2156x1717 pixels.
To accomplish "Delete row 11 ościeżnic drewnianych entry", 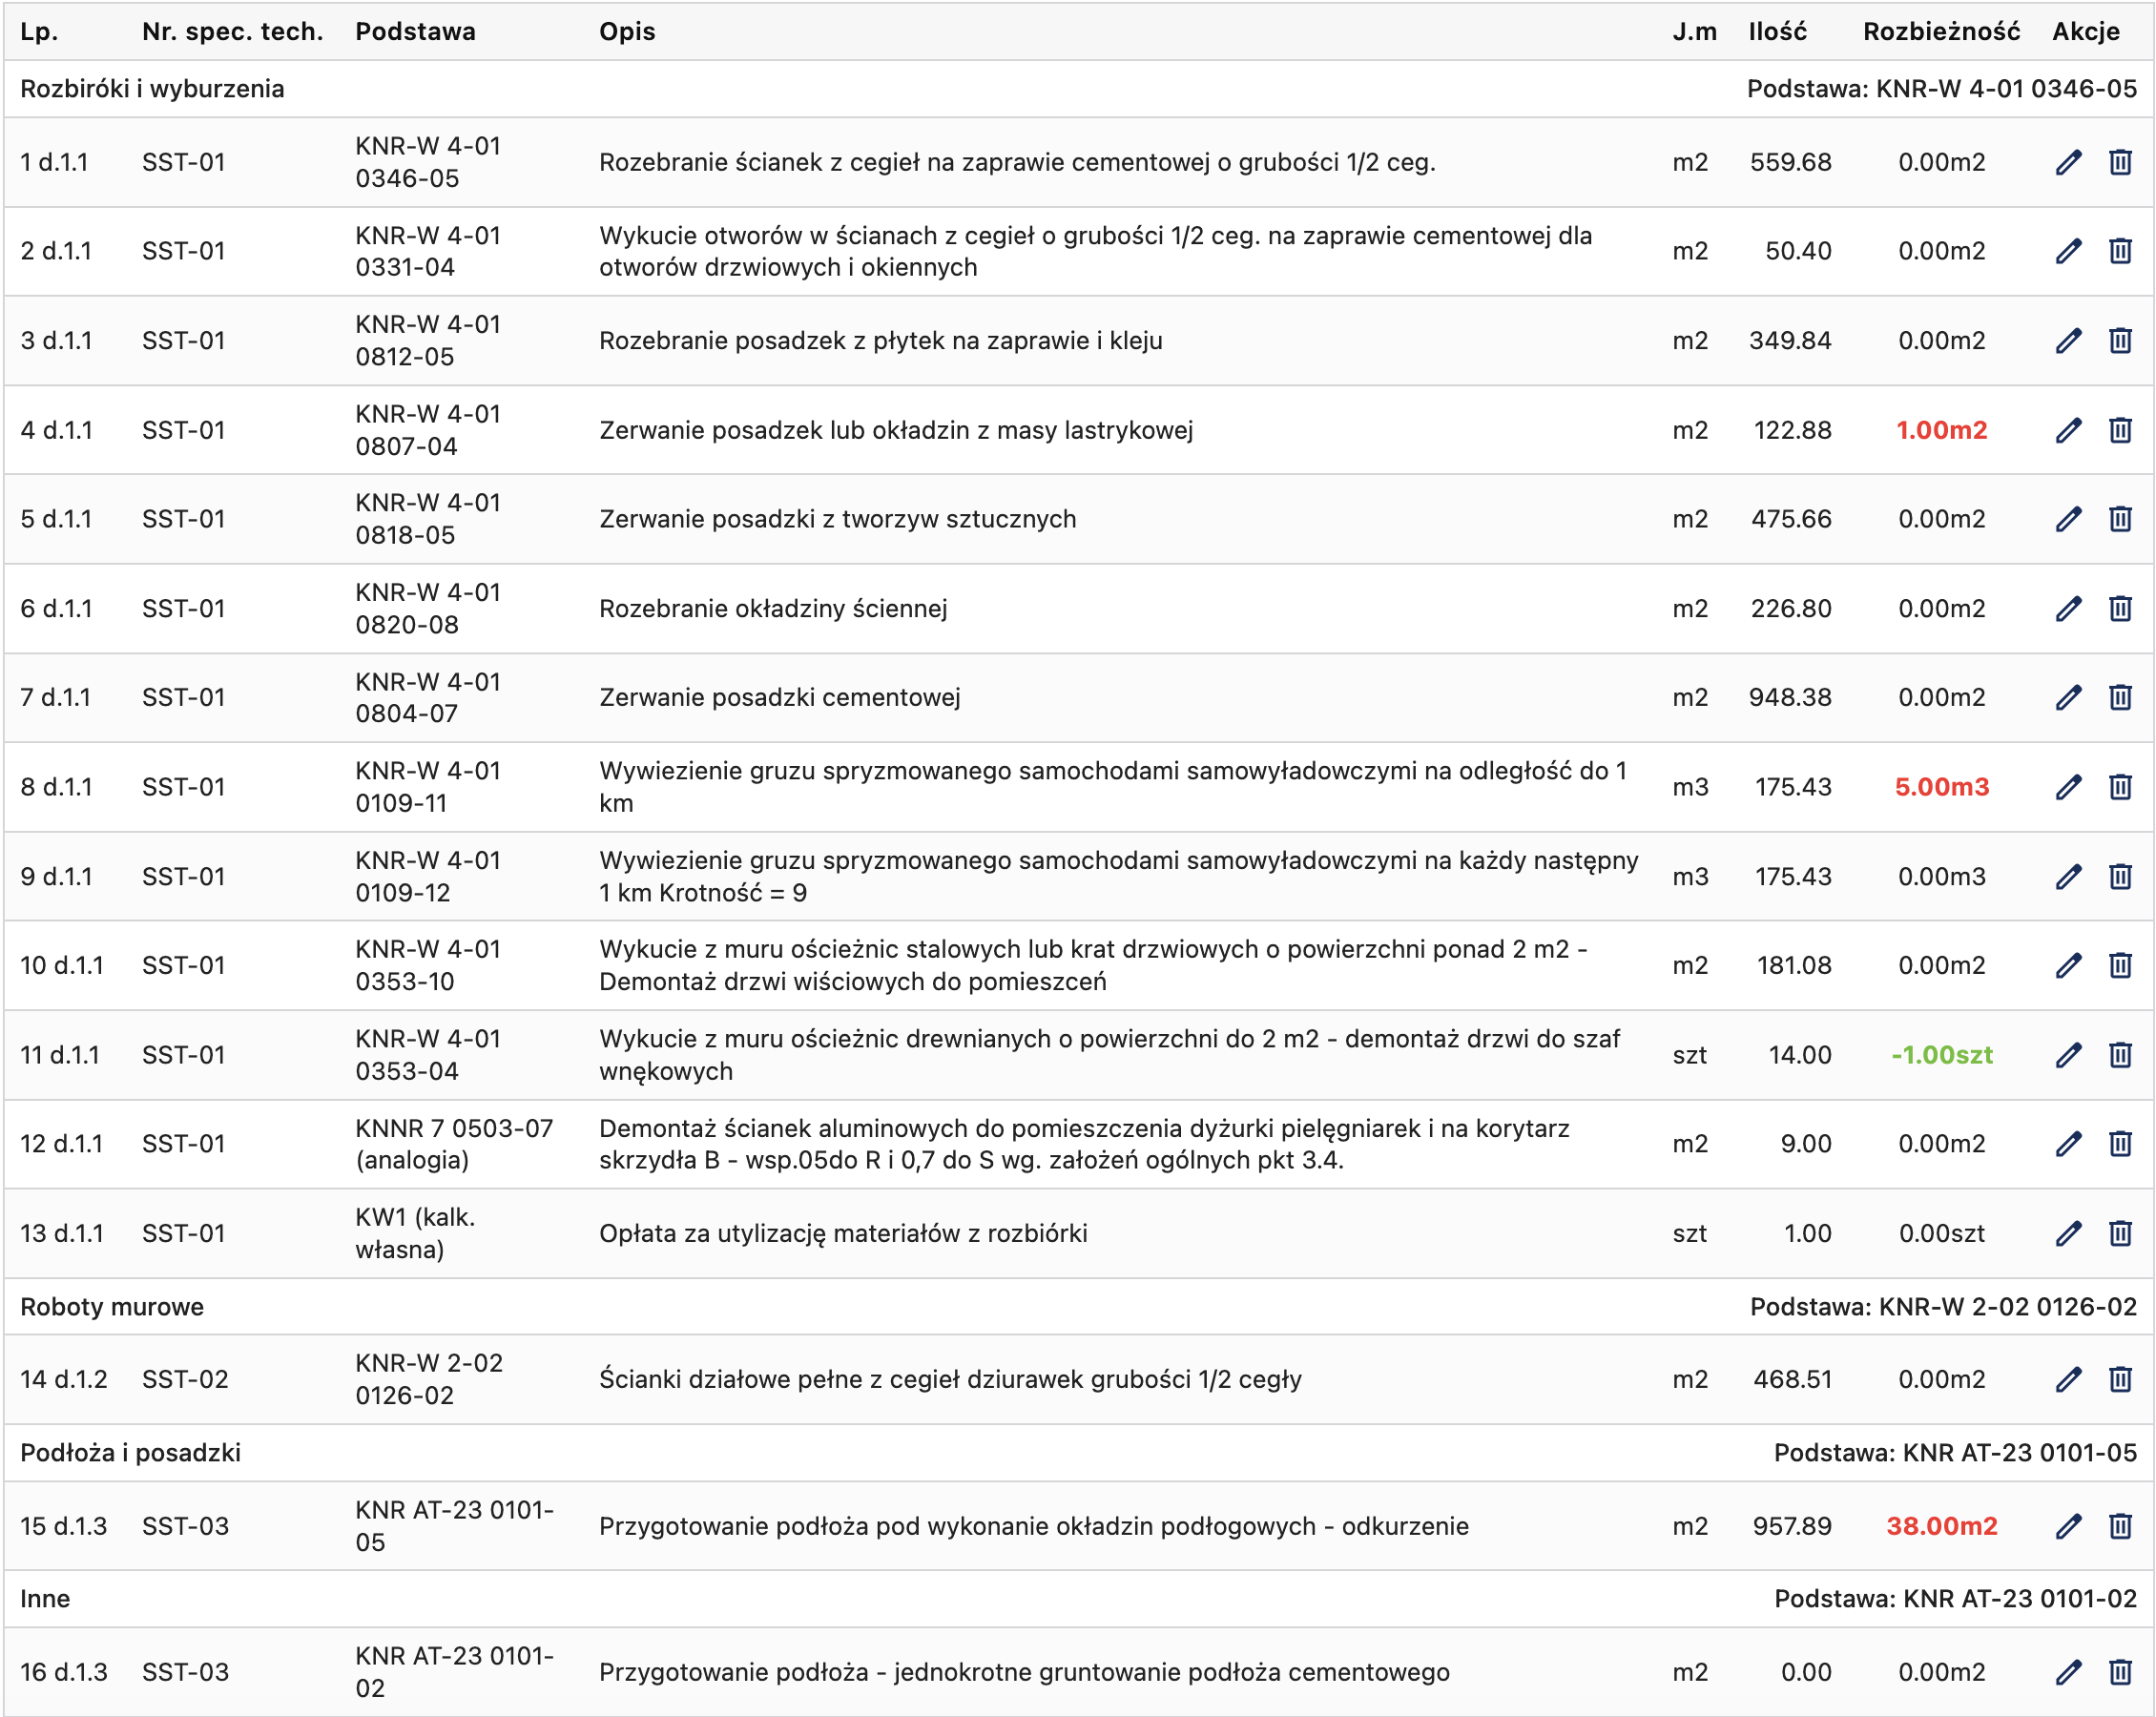I will (x=2119, y=1055).
